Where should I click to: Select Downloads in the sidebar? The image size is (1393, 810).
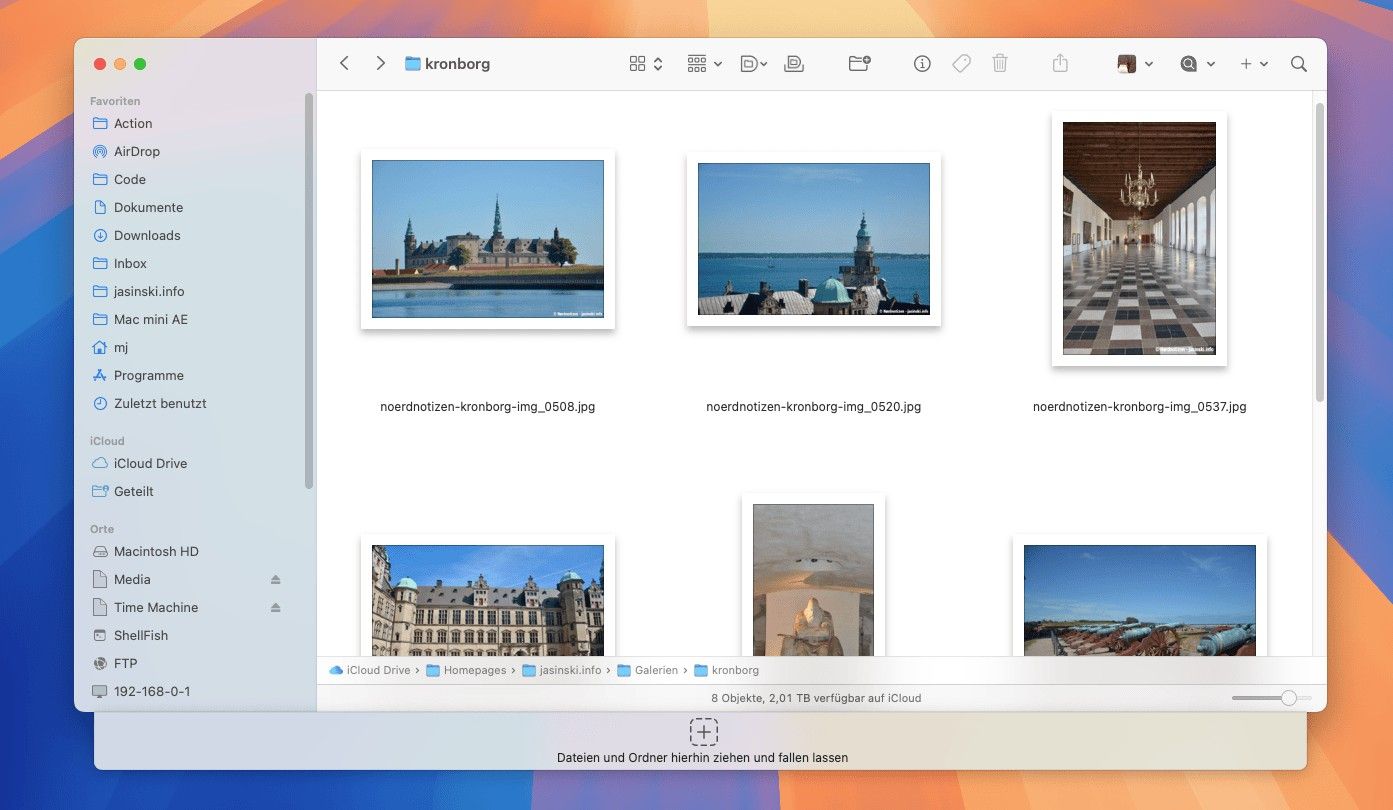146,236
